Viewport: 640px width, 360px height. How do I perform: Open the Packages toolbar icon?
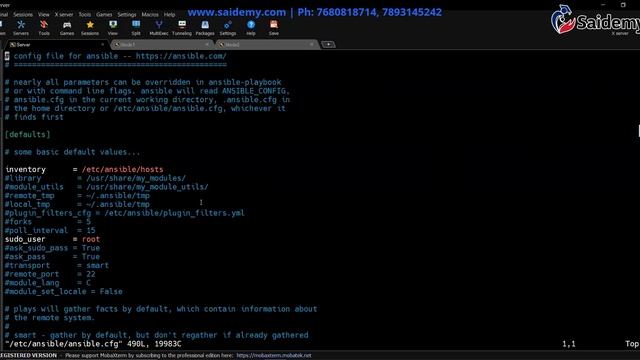tap(205, 28)
